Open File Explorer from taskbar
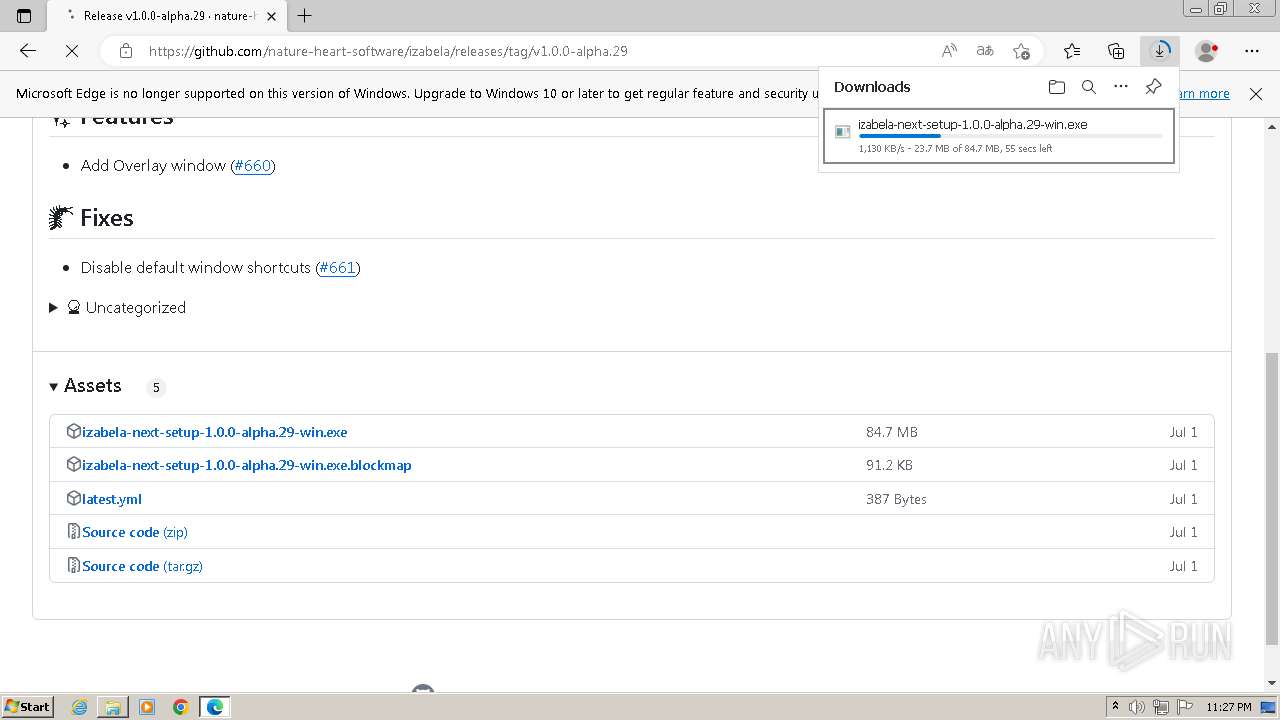 [113, 707]
